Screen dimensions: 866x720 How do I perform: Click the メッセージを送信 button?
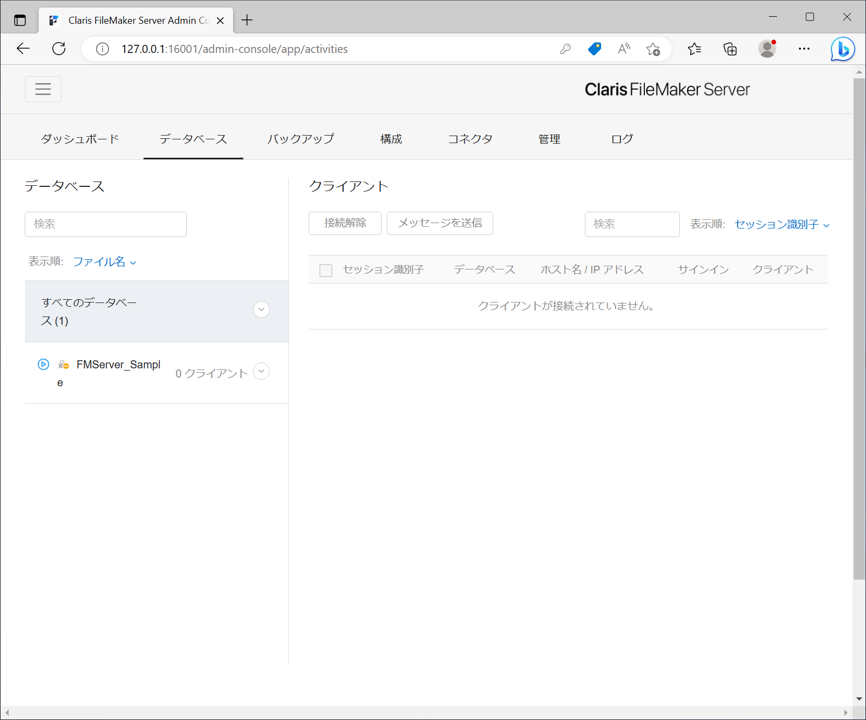pos(440,223)
